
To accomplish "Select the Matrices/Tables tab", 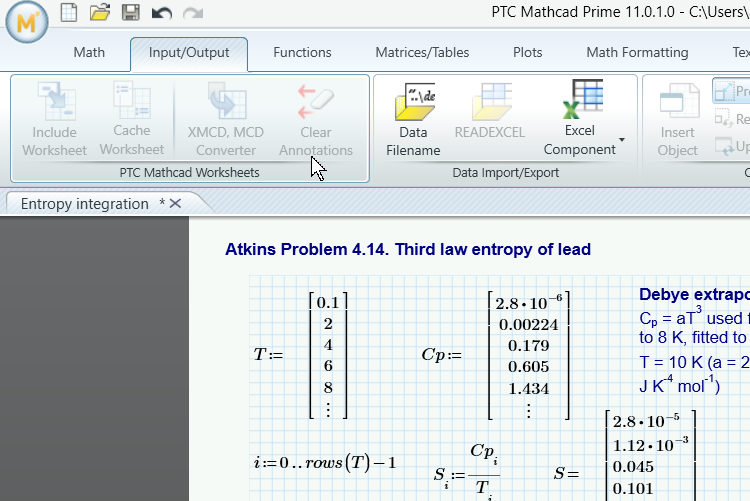I will pyautogui.click(x=422, y=52).
